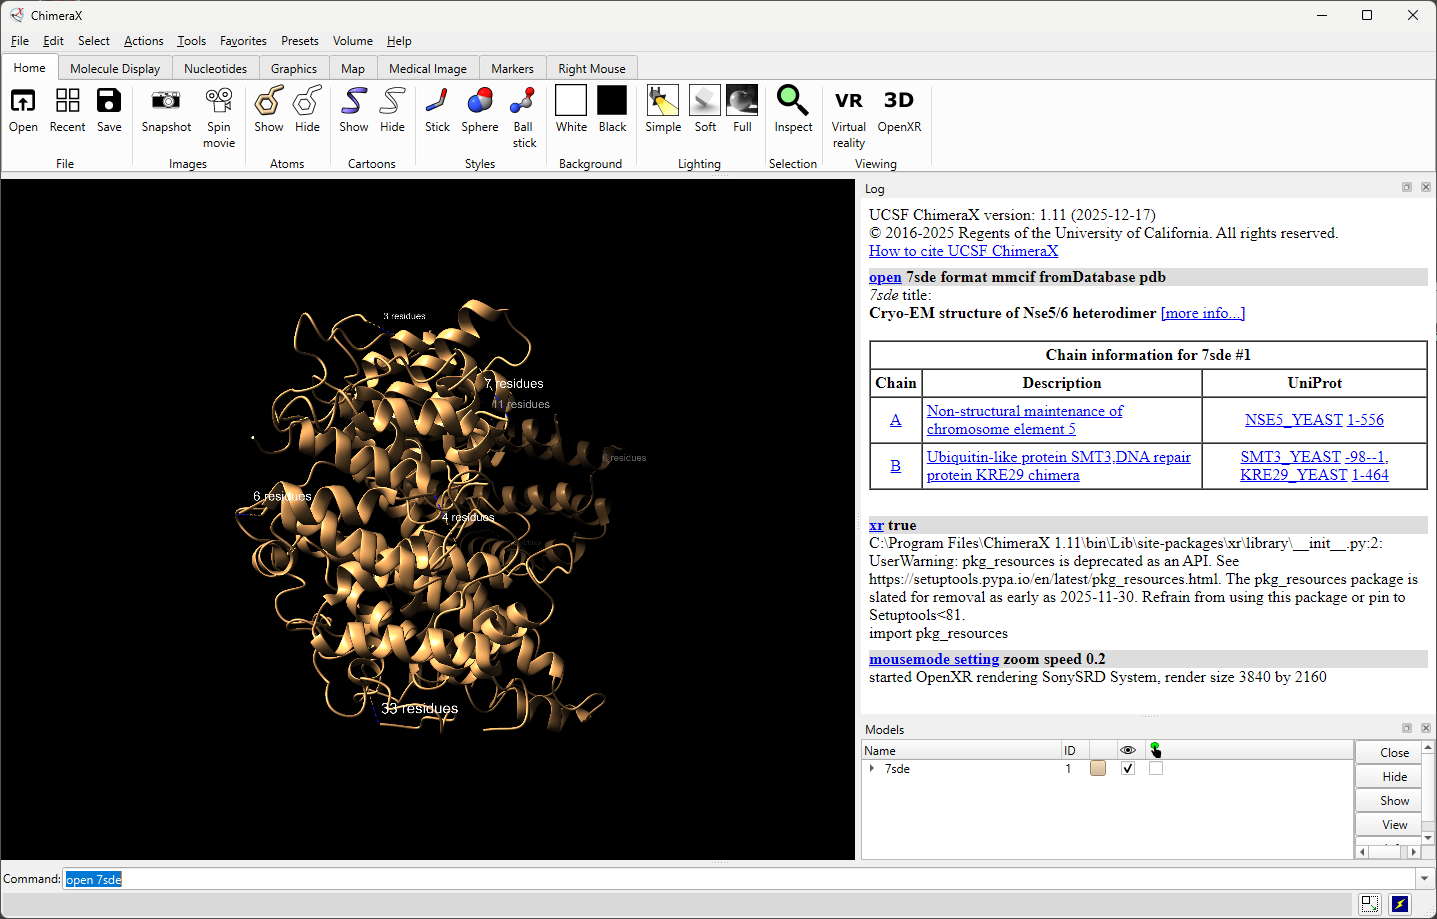This screenshot has height=919, width=1437.
Task: Switch to the Molecule Display tab
Action: pos(115,69)
